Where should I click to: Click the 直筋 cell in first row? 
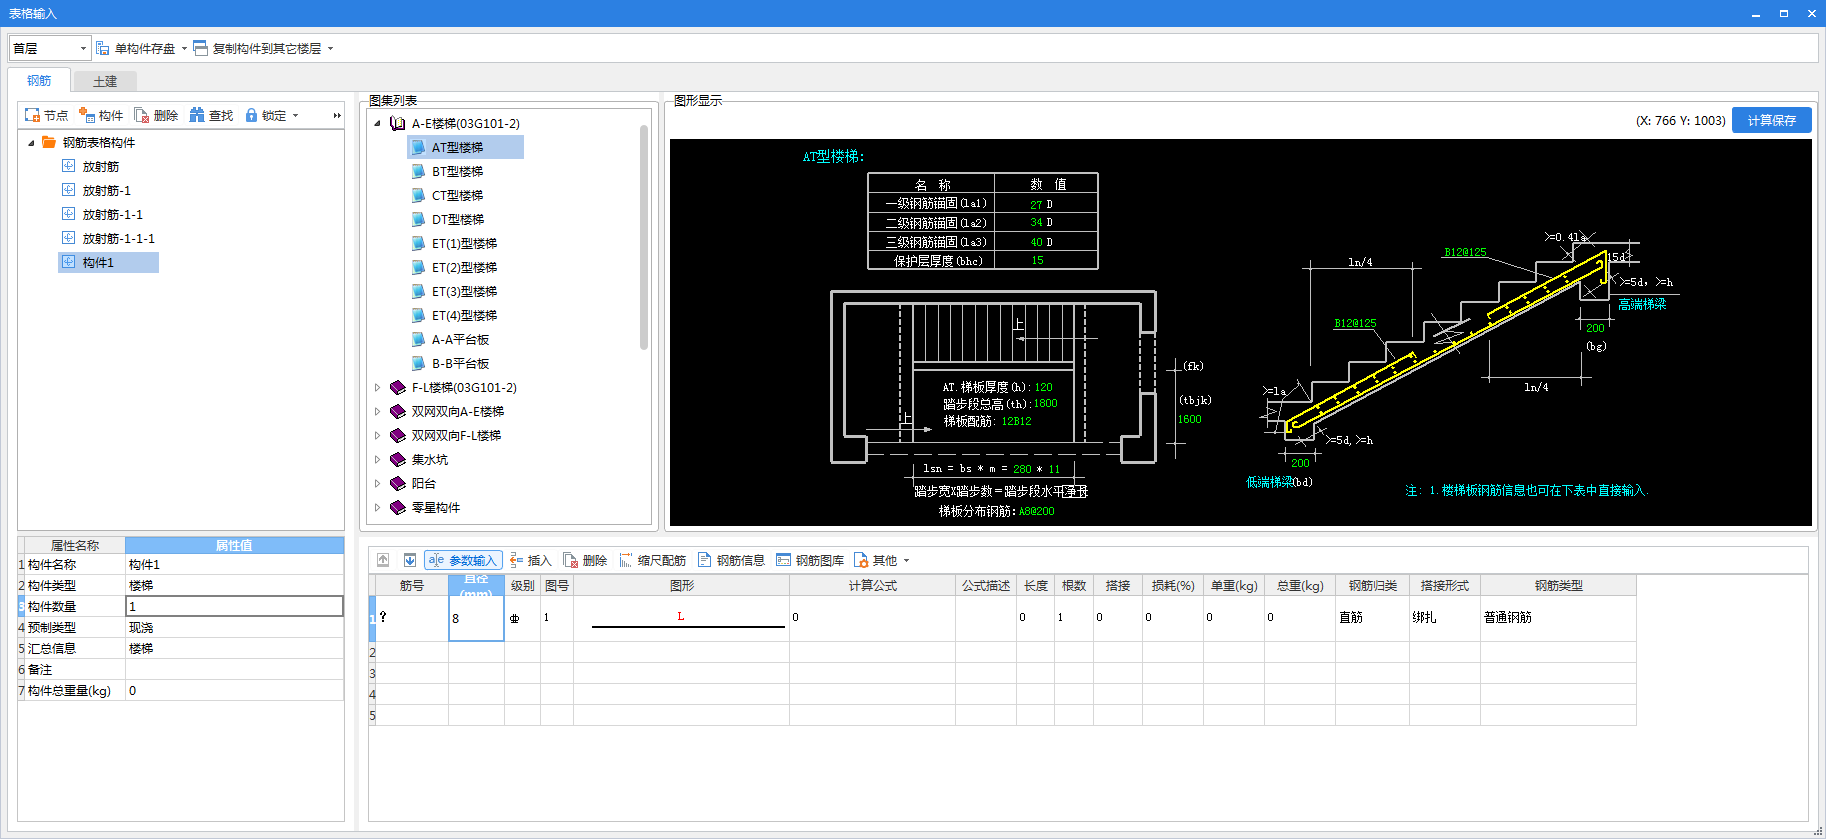[1372, 618]
